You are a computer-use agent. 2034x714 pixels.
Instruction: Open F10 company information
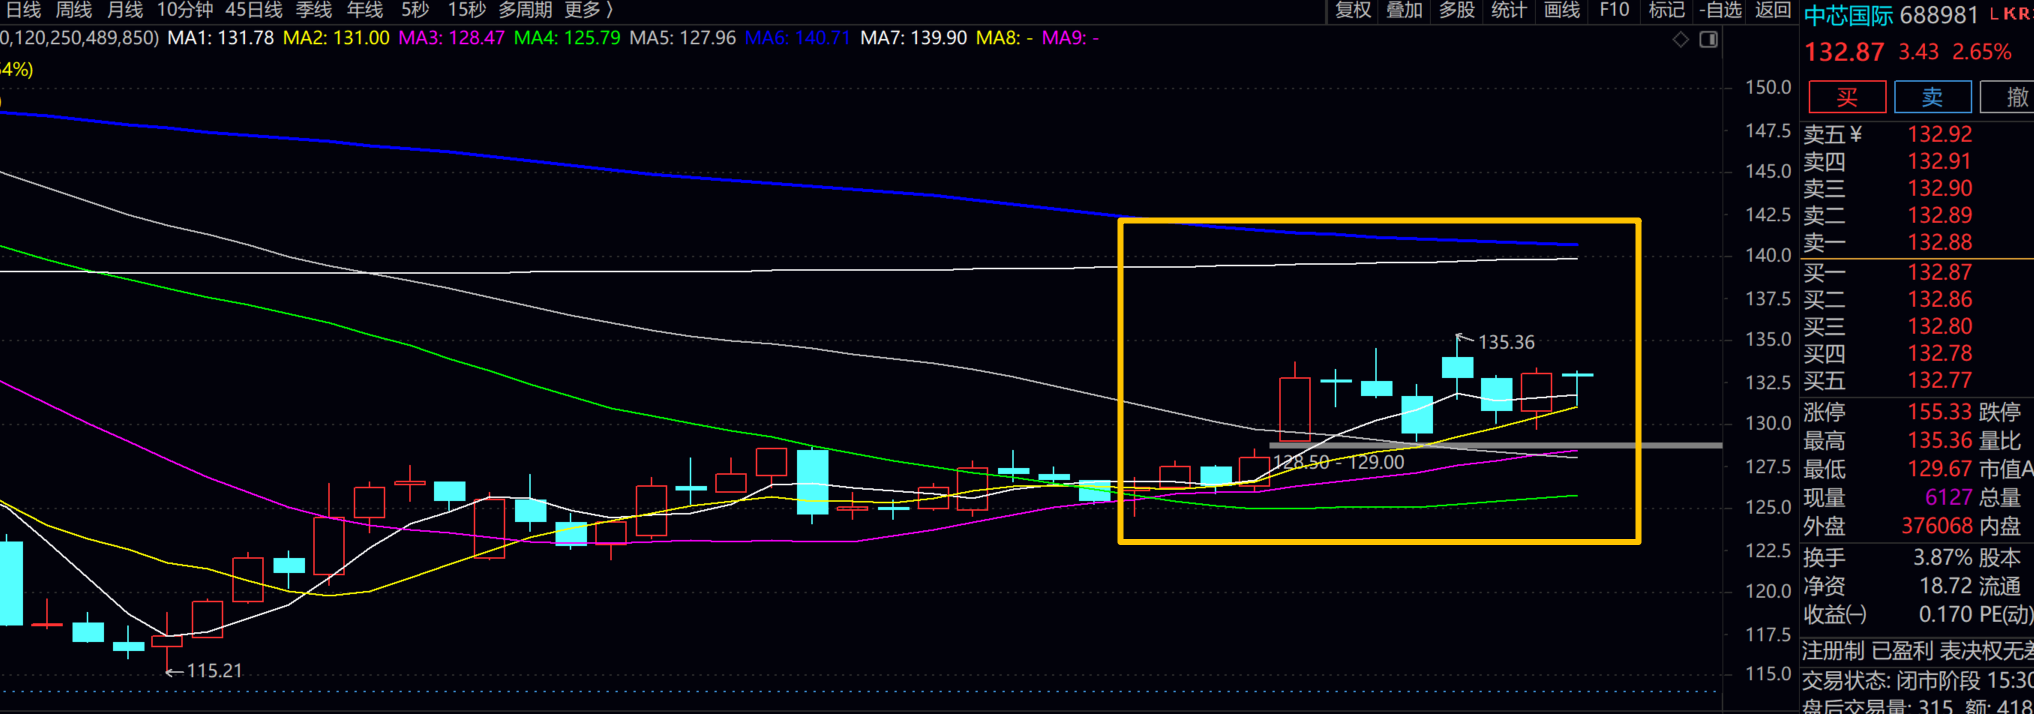pos(1614,10)
